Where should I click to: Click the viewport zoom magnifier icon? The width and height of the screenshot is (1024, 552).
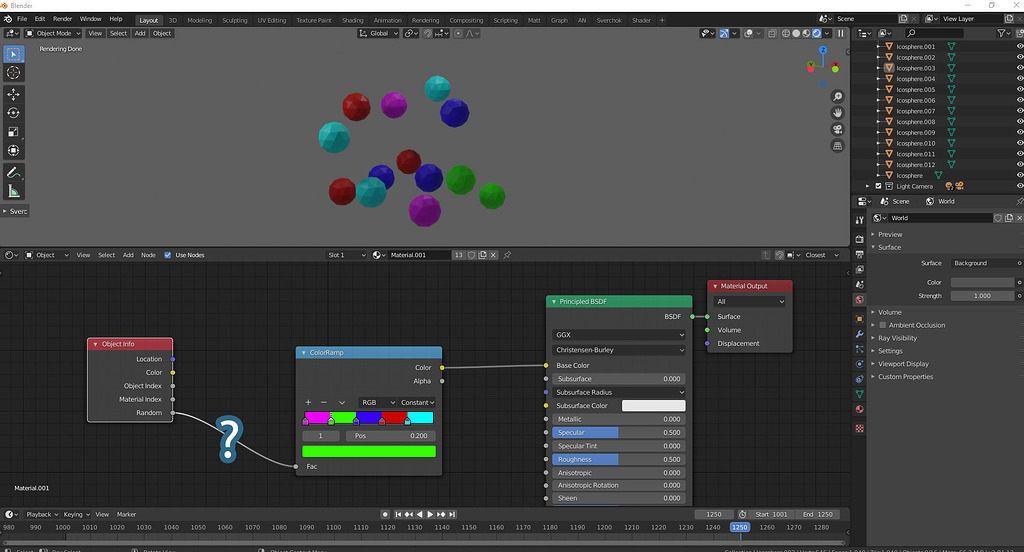(x=837, y=97)
